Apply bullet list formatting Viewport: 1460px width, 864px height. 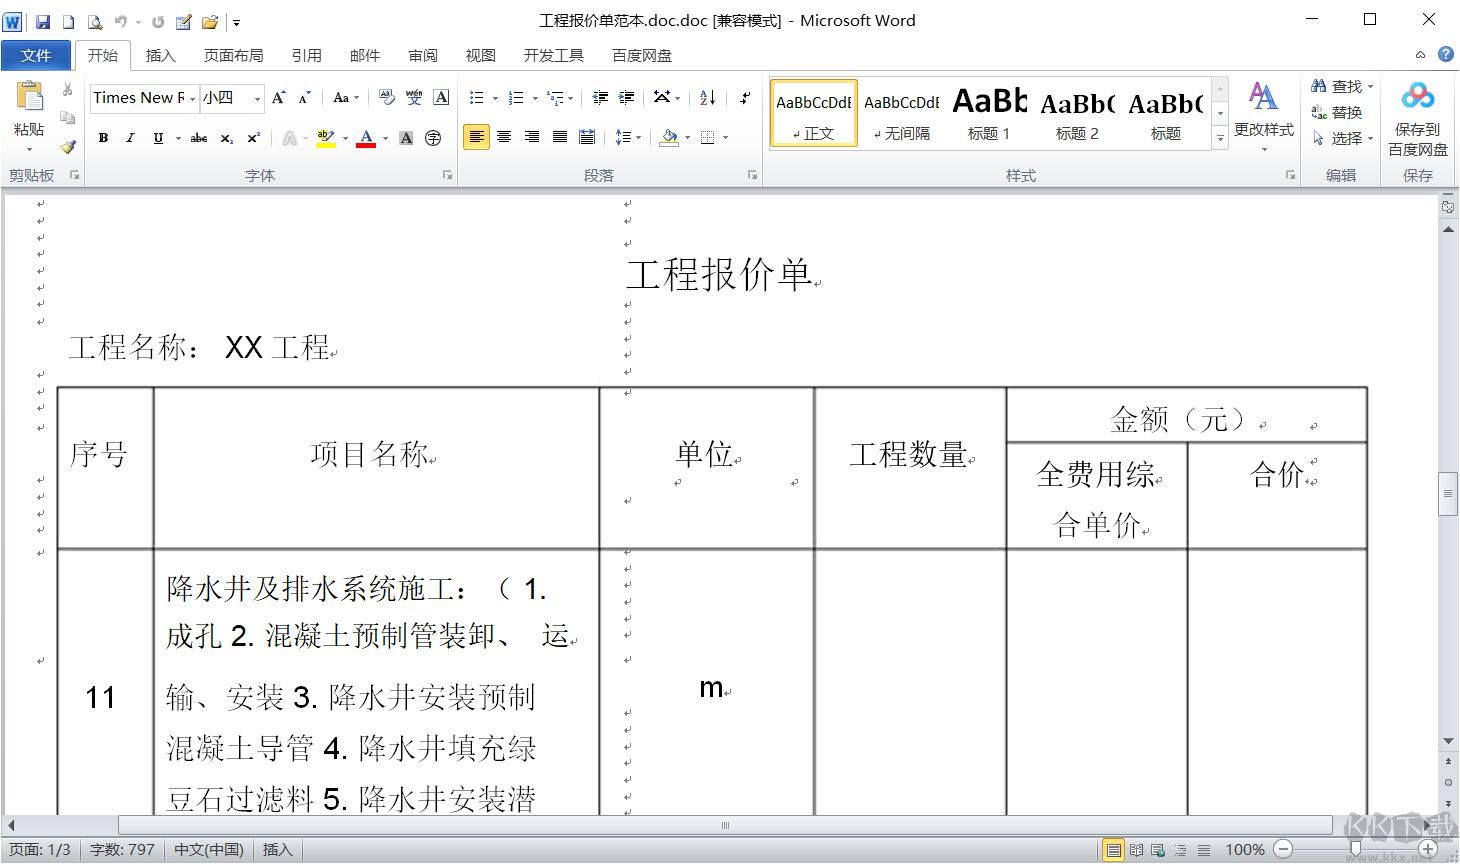tap(477, 98)
